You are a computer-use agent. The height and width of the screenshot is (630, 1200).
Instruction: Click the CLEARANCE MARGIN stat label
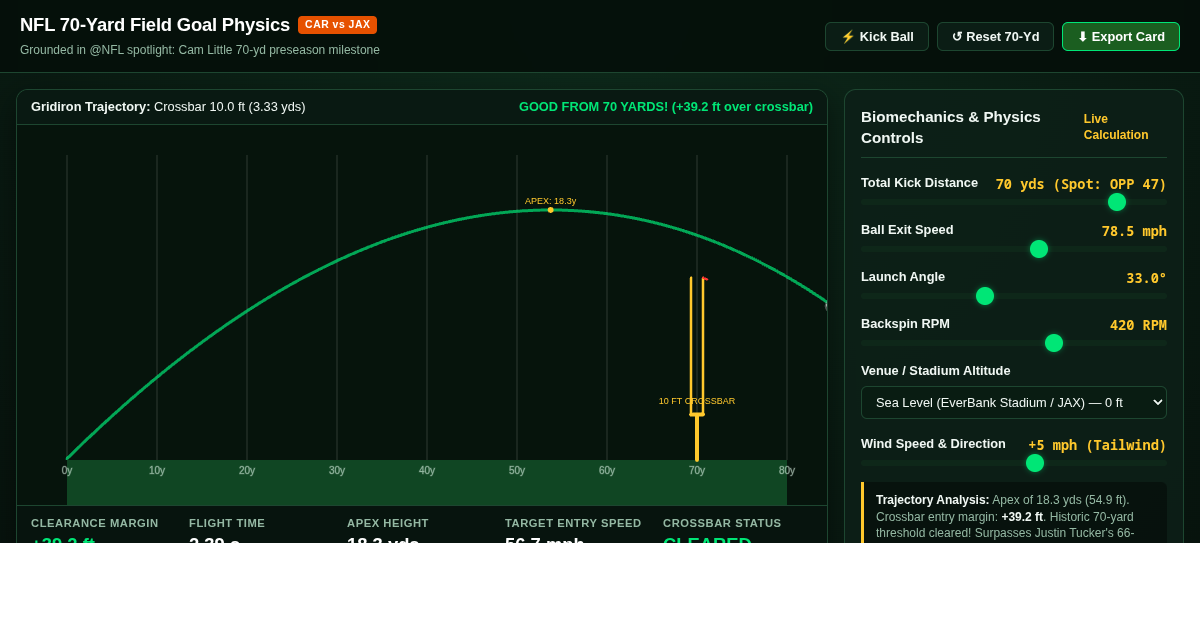tap(95, 523)
